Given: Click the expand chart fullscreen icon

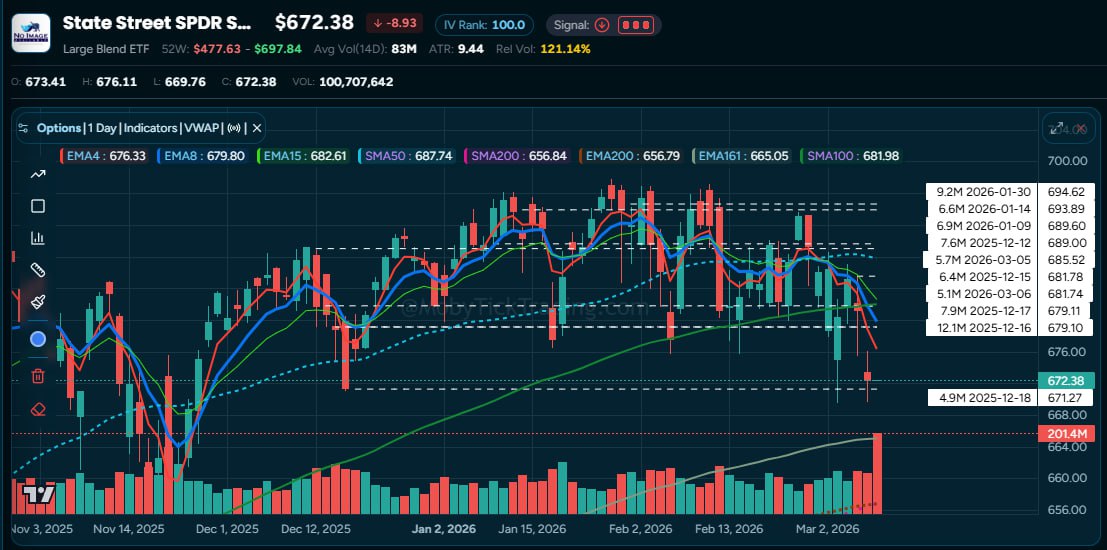Looking at the screenshot, I should [1056, 128].
